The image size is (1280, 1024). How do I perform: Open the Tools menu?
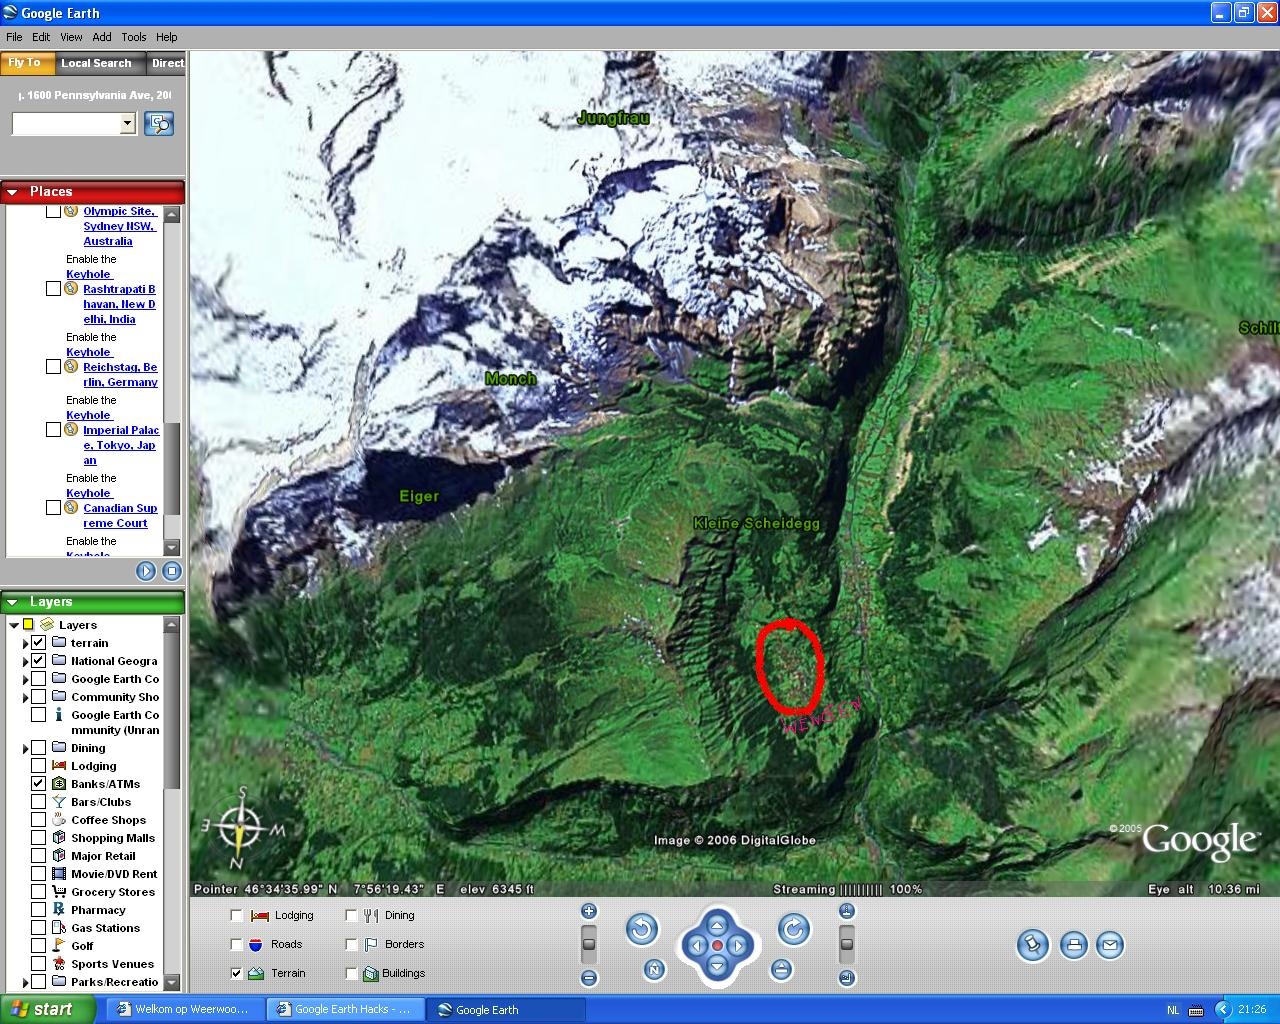click(x=134, y=37)
